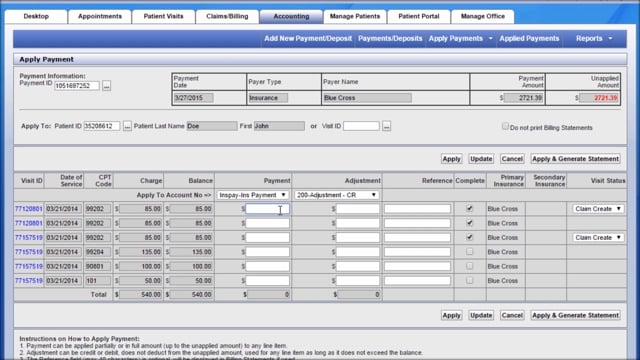Open Applied Payments menu item
Screen dimensions: 640x360
pos(529,38)
